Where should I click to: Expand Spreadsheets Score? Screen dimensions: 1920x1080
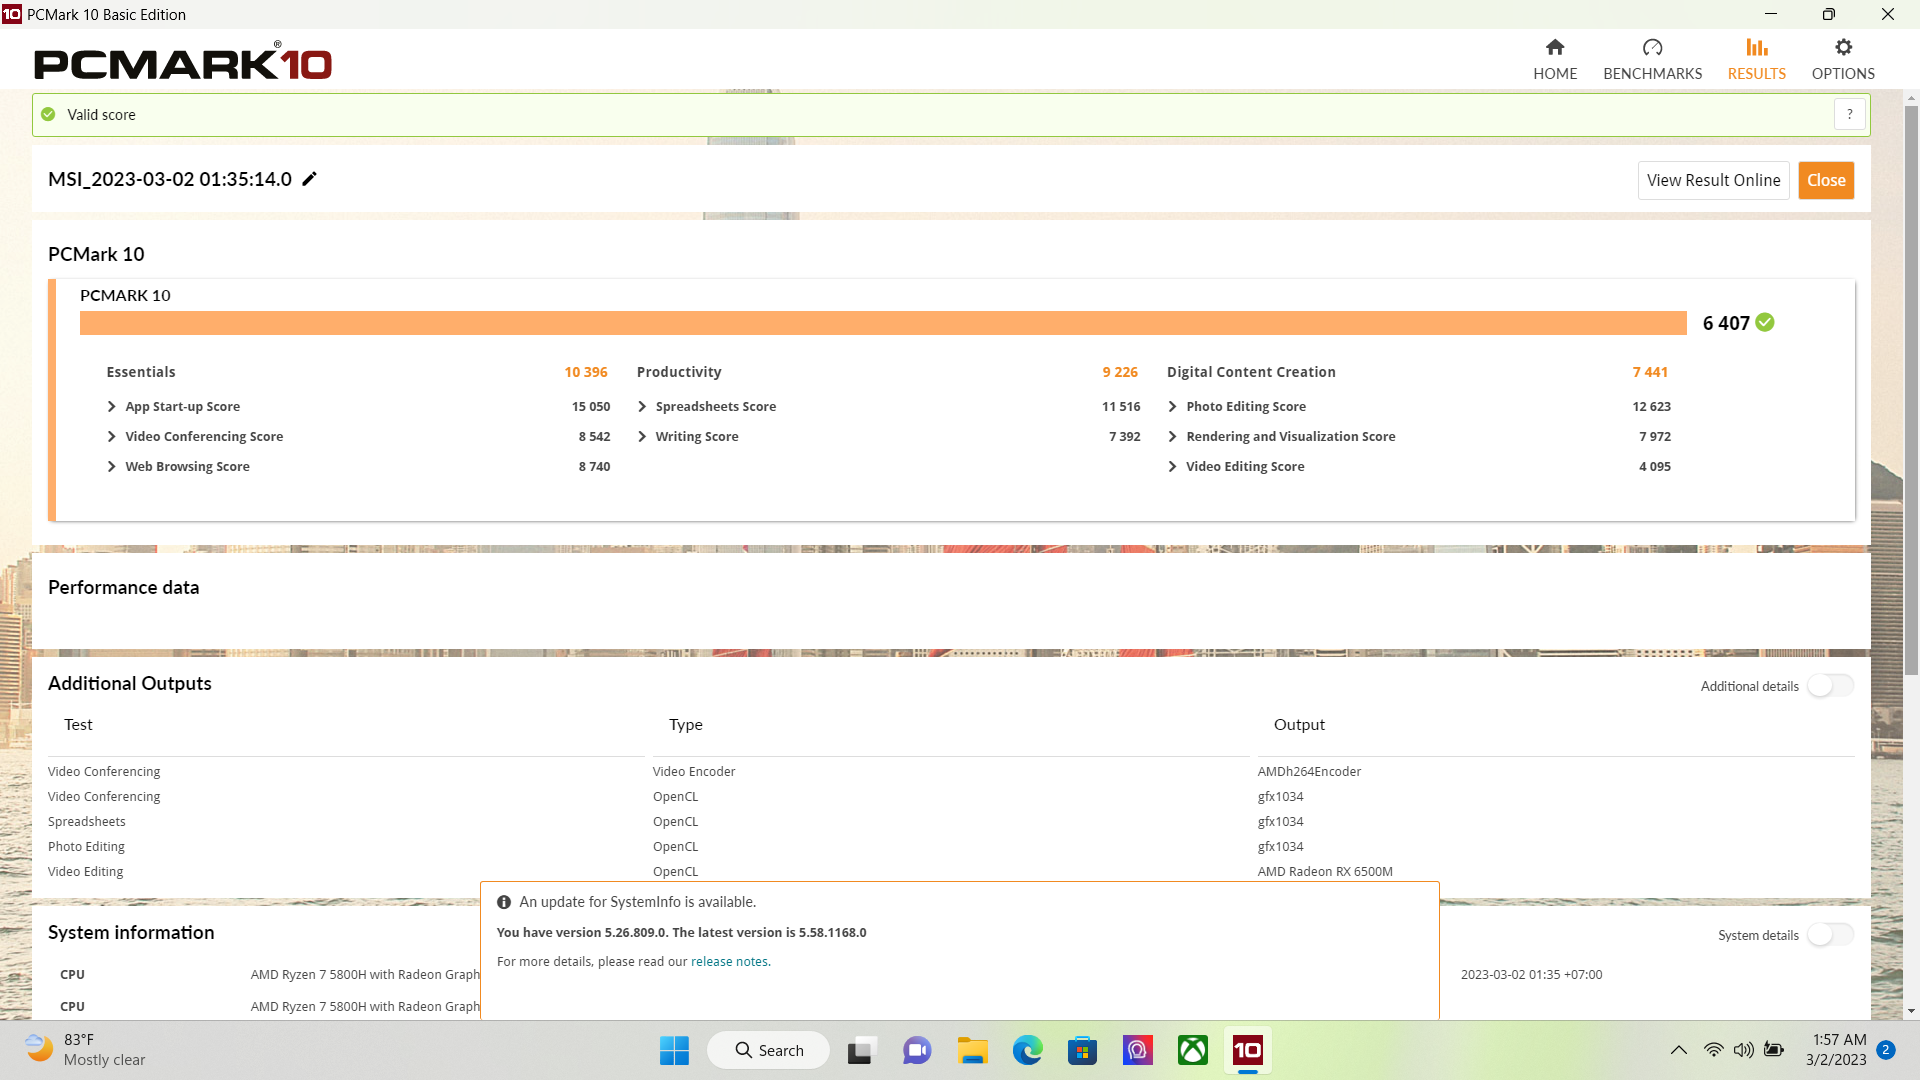642,407
